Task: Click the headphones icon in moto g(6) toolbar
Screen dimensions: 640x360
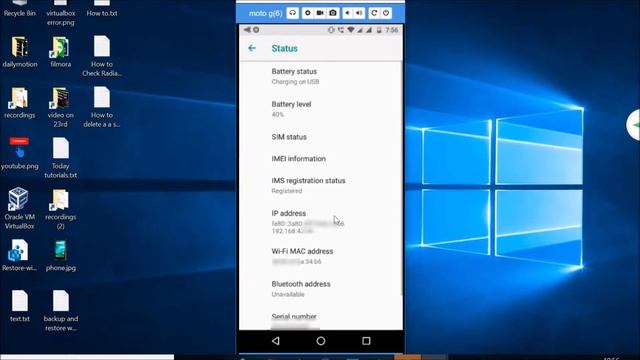Action: pyautogui.click(x=292, y=13)
